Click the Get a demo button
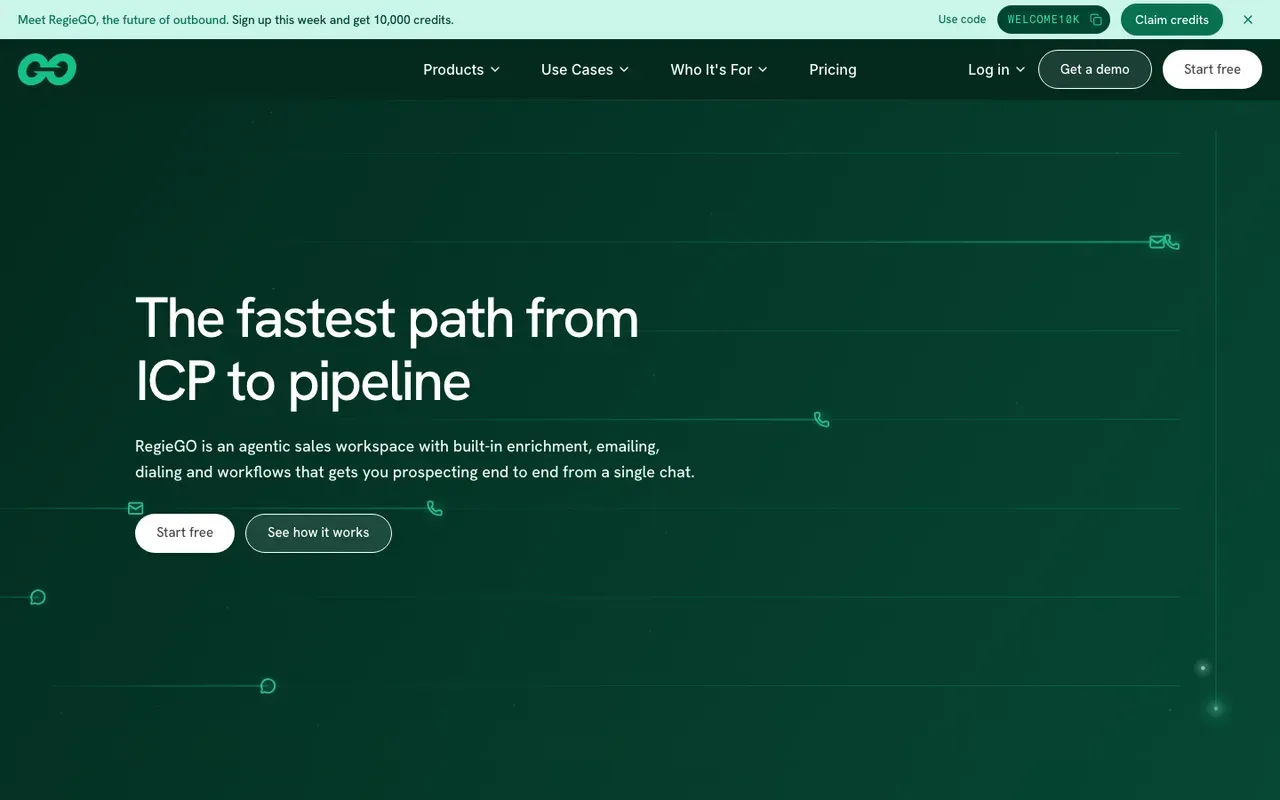Screen dimensions: 1280x800 [1095, 69]
